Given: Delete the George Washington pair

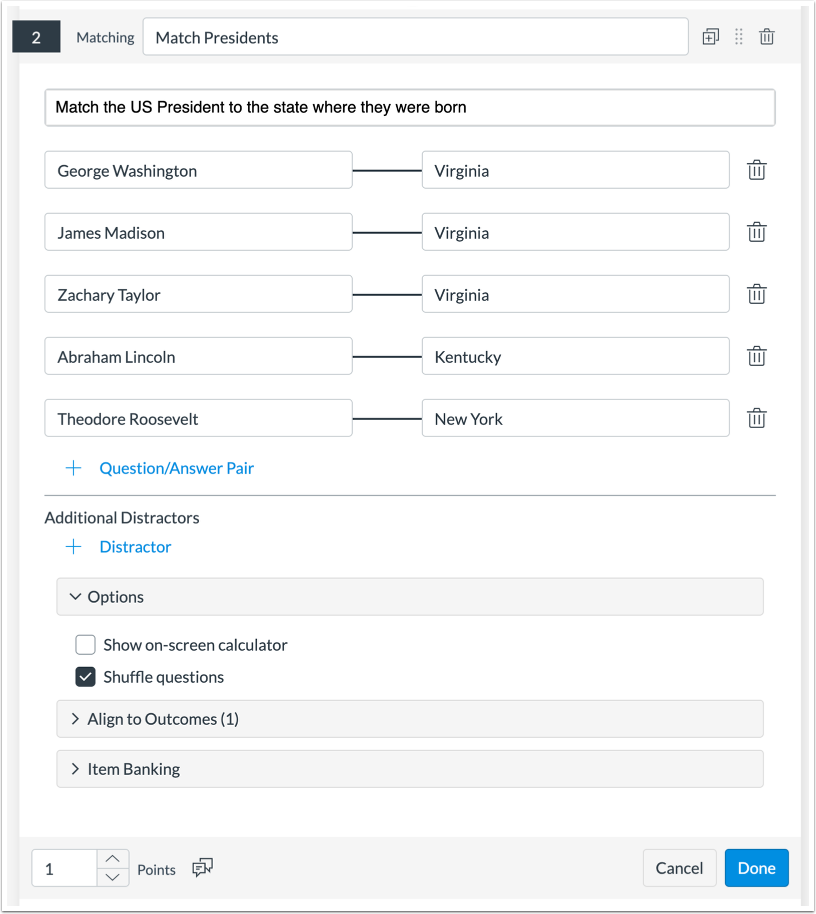Looking at the screenshot, I should (x=757, y=170).
